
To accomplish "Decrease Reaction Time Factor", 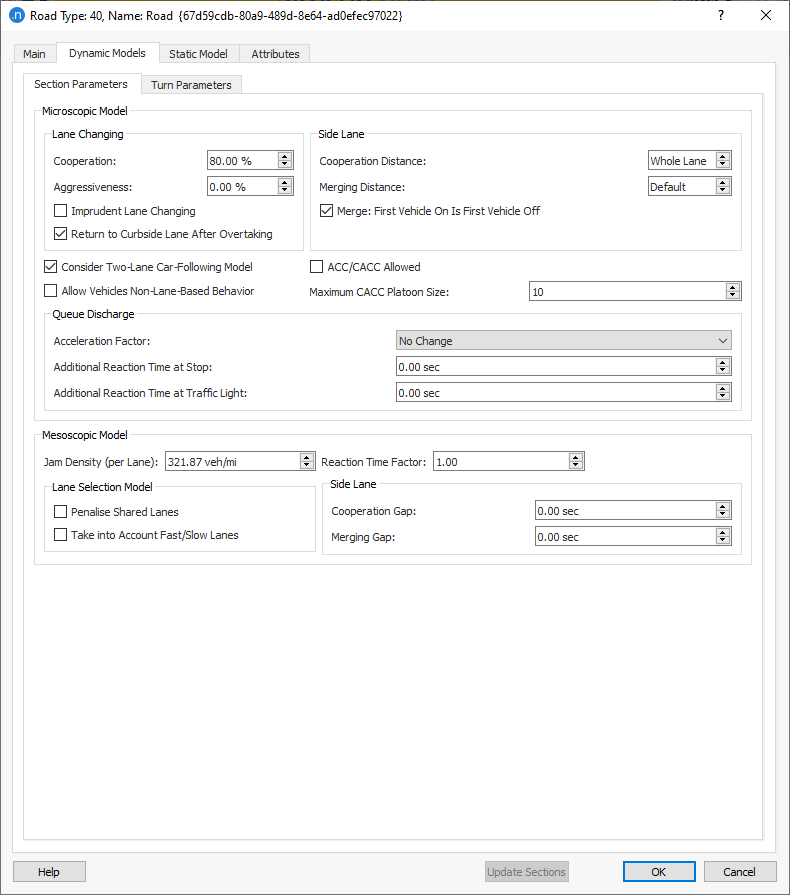I will pyautogui.click(x=576, y=465).
